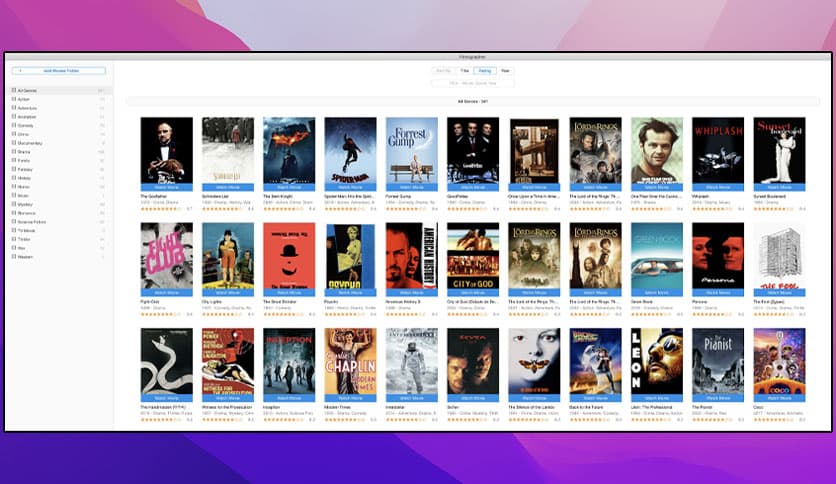Viewport: 836px width, 484px height.
Task: Click the film icon beside Fantasy genre
Action: click(x=14, y=169)
